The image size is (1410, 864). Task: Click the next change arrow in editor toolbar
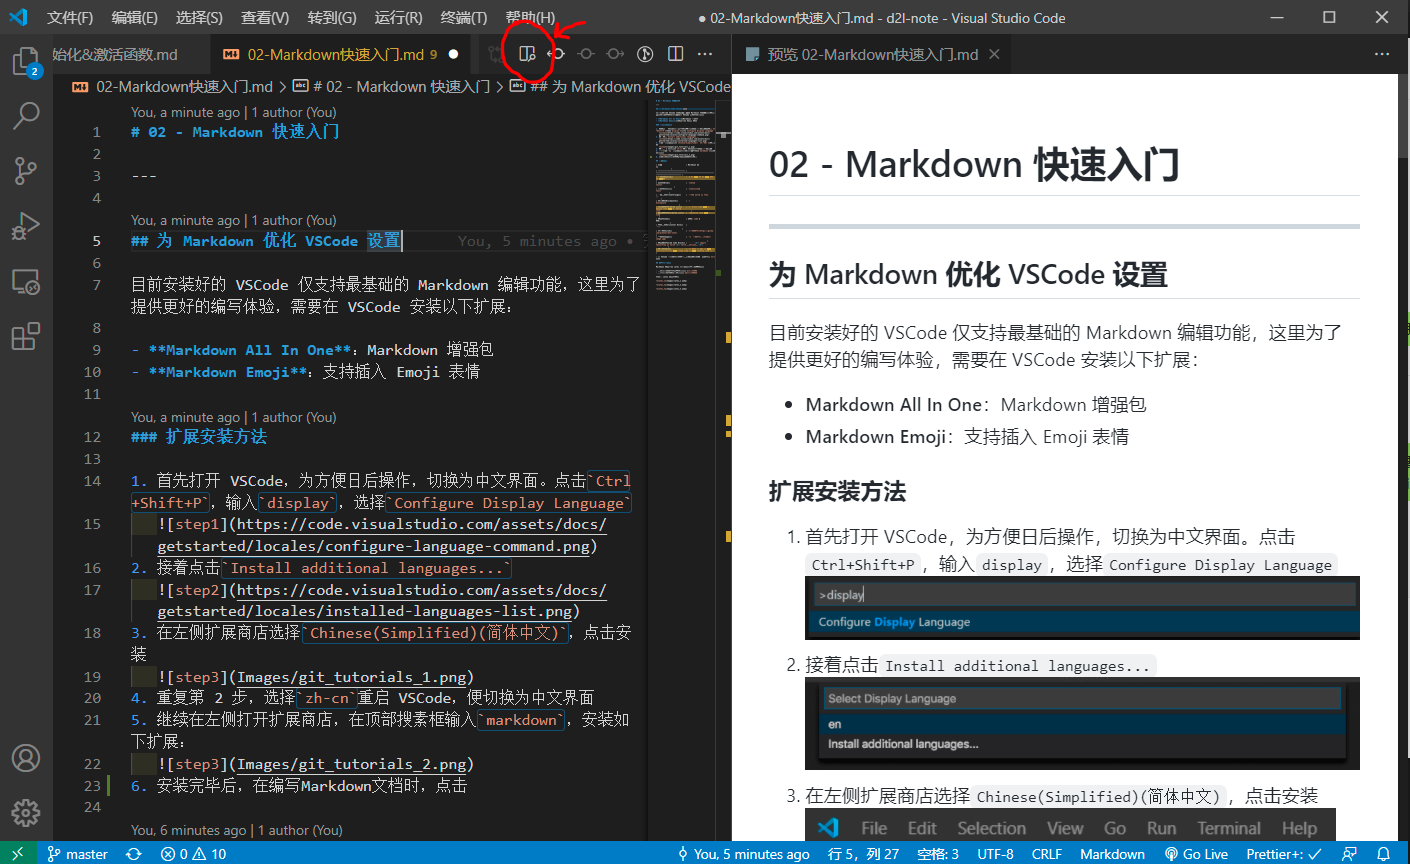click(x=615, y=54)
